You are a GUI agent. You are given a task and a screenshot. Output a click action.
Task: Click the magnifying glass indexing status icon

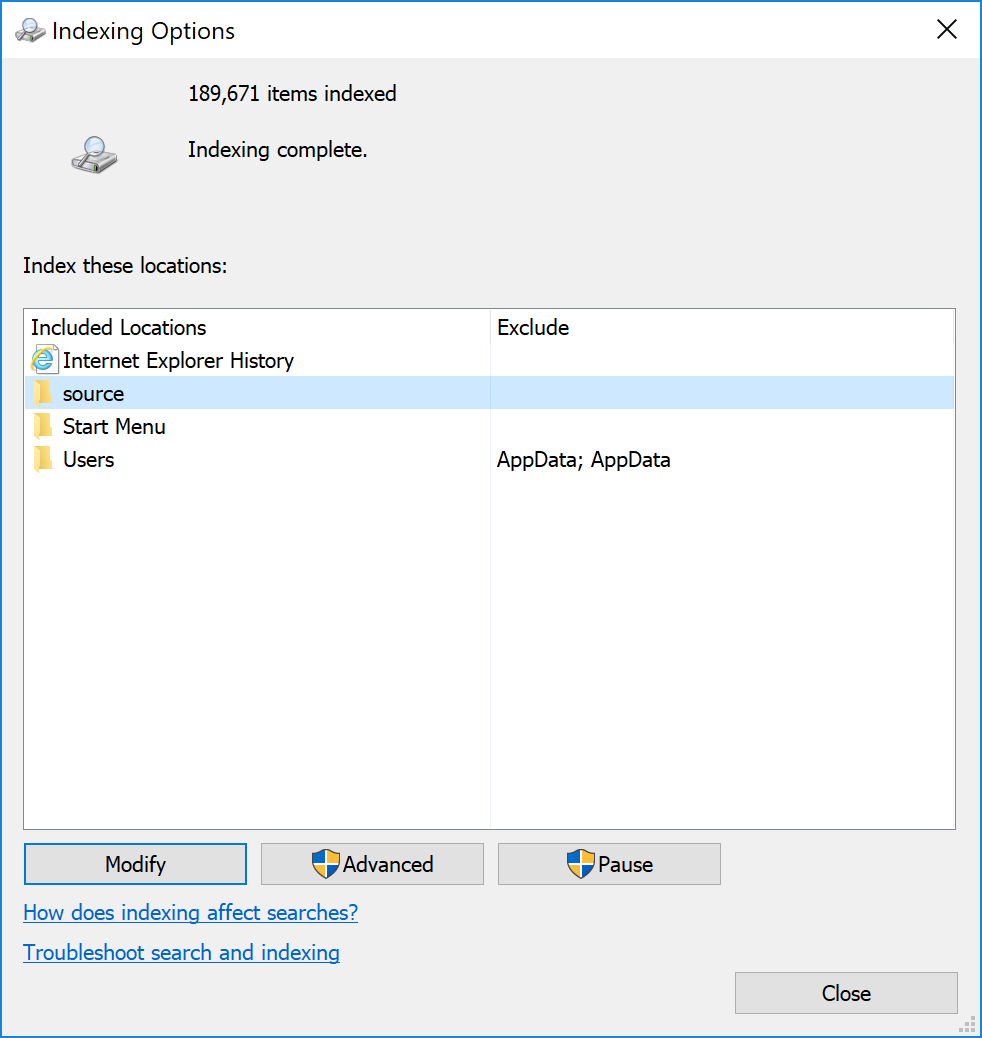tap(94, 155)
